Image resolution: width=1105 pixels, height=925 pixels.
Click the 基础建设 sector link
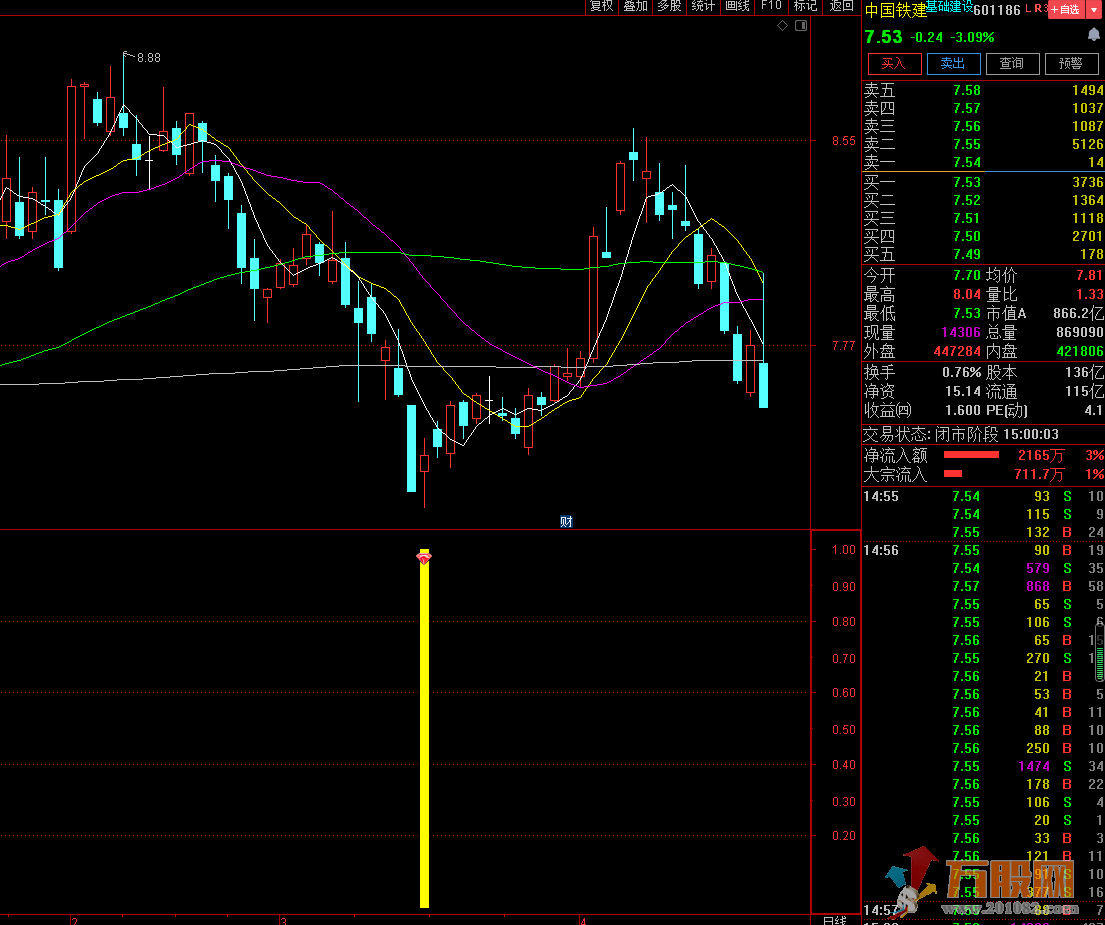click(949, 7)
